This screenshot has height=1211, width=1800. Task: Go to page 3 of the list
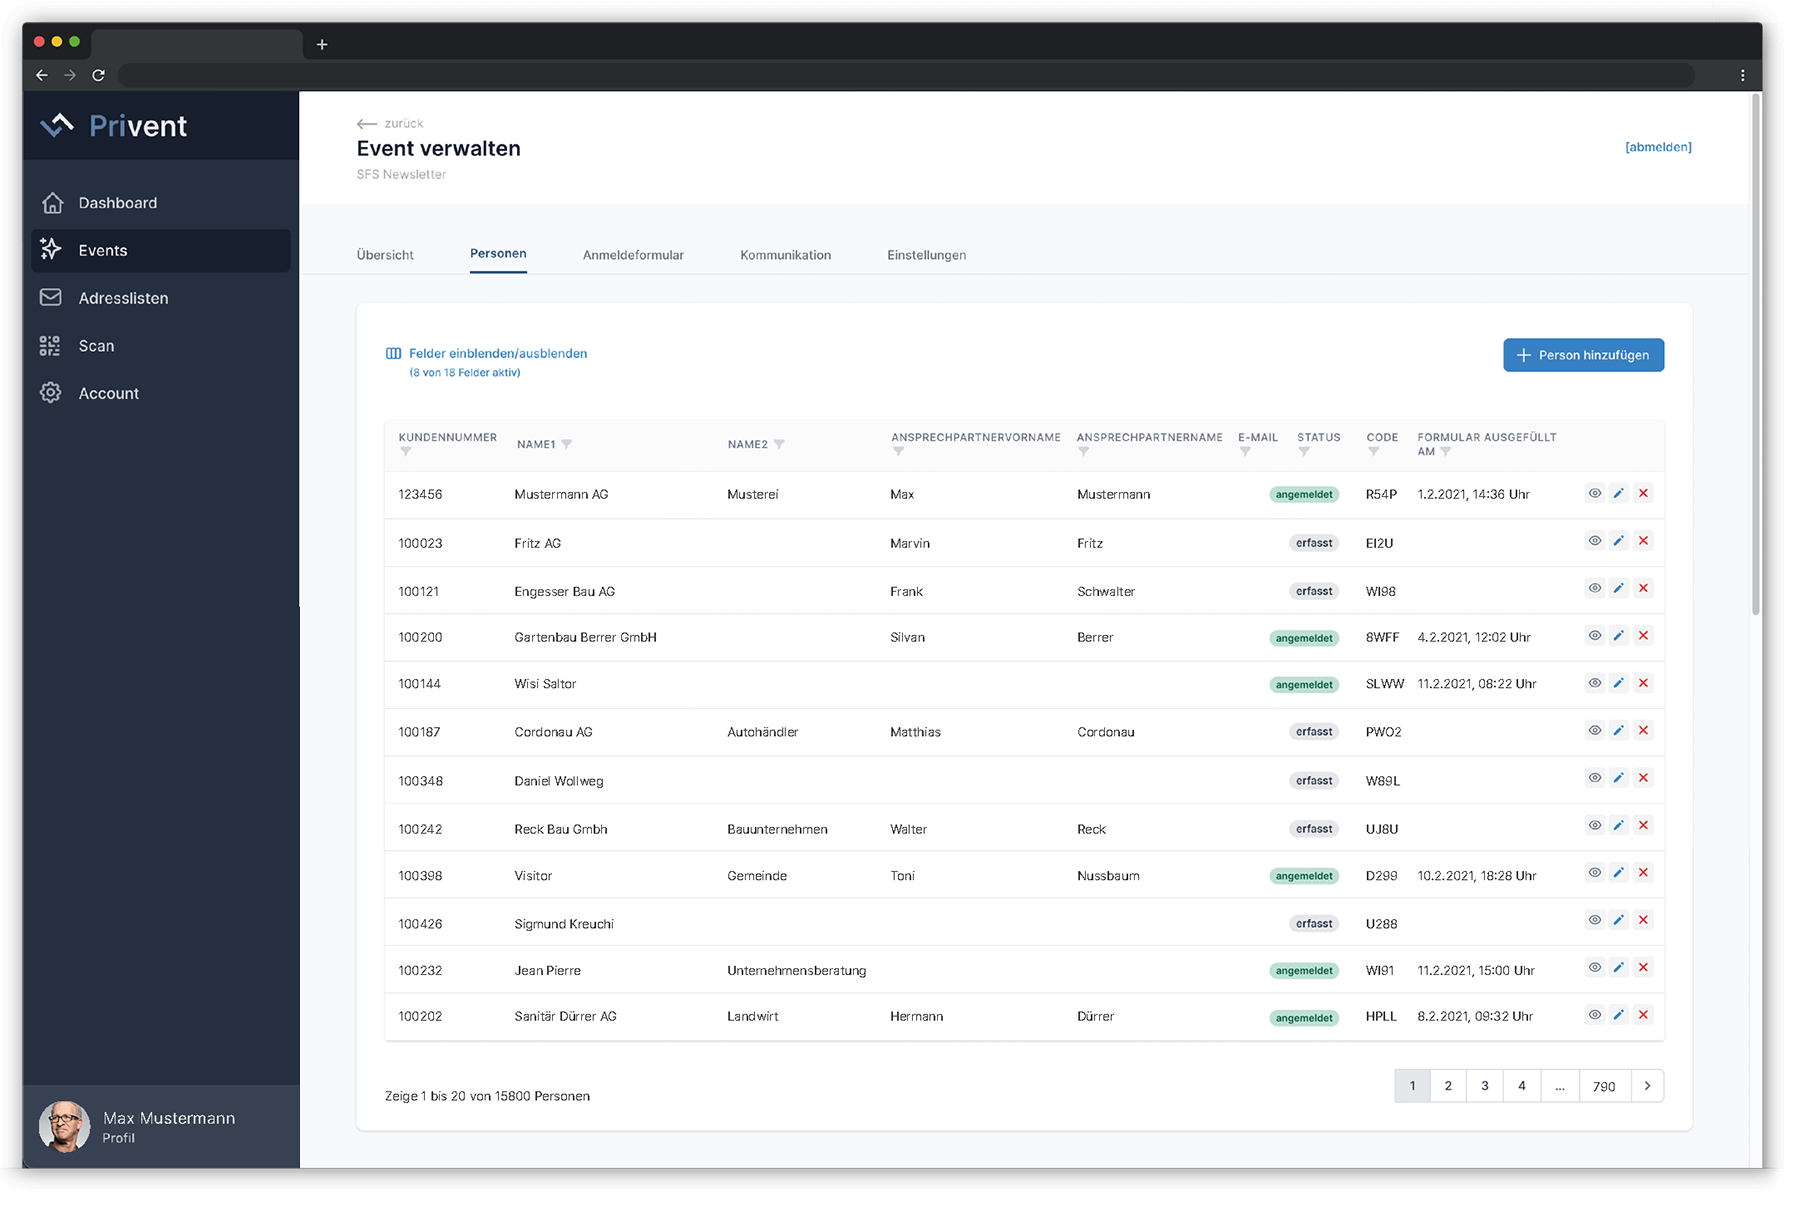coord(1485,1086)
